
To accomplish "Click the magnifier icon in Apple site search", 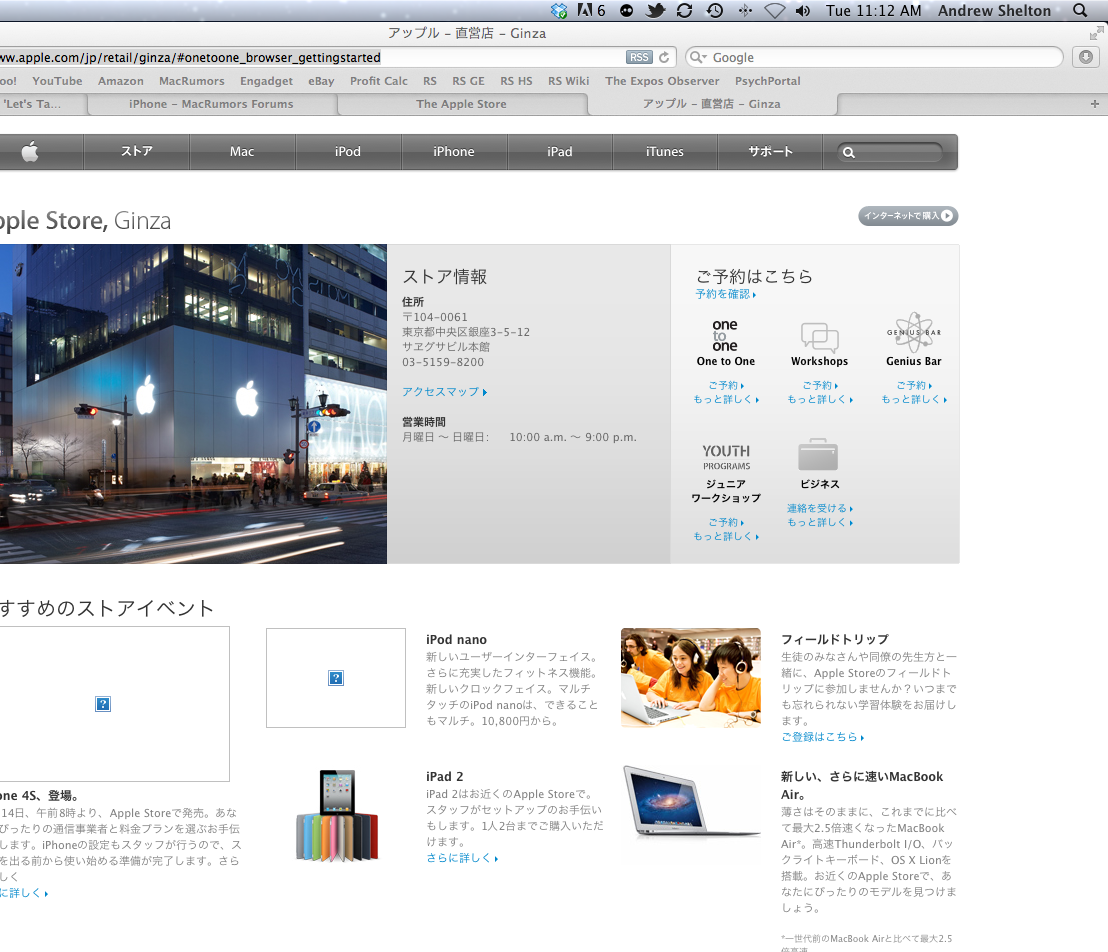I will [849, 152].
